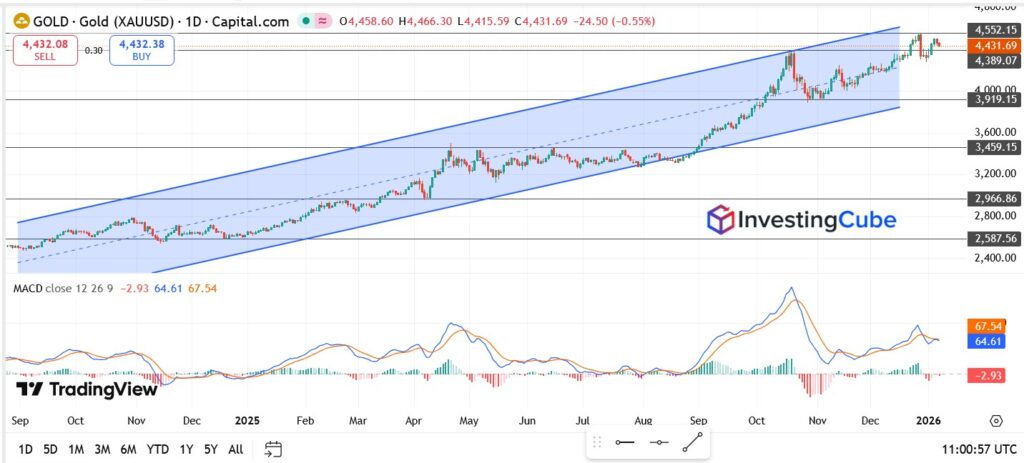1024x463 pixels.
Task: Select the diagonal trend line tool
Action: tap(691, 442)
